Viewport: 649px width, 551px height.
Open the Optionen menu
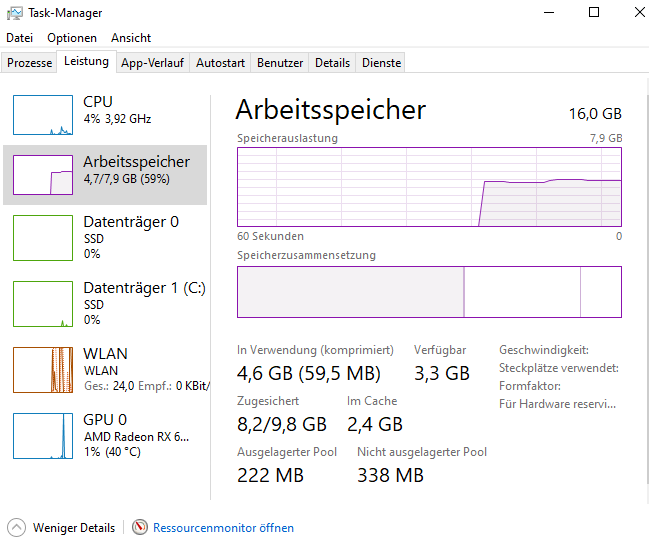click(72, 38)
